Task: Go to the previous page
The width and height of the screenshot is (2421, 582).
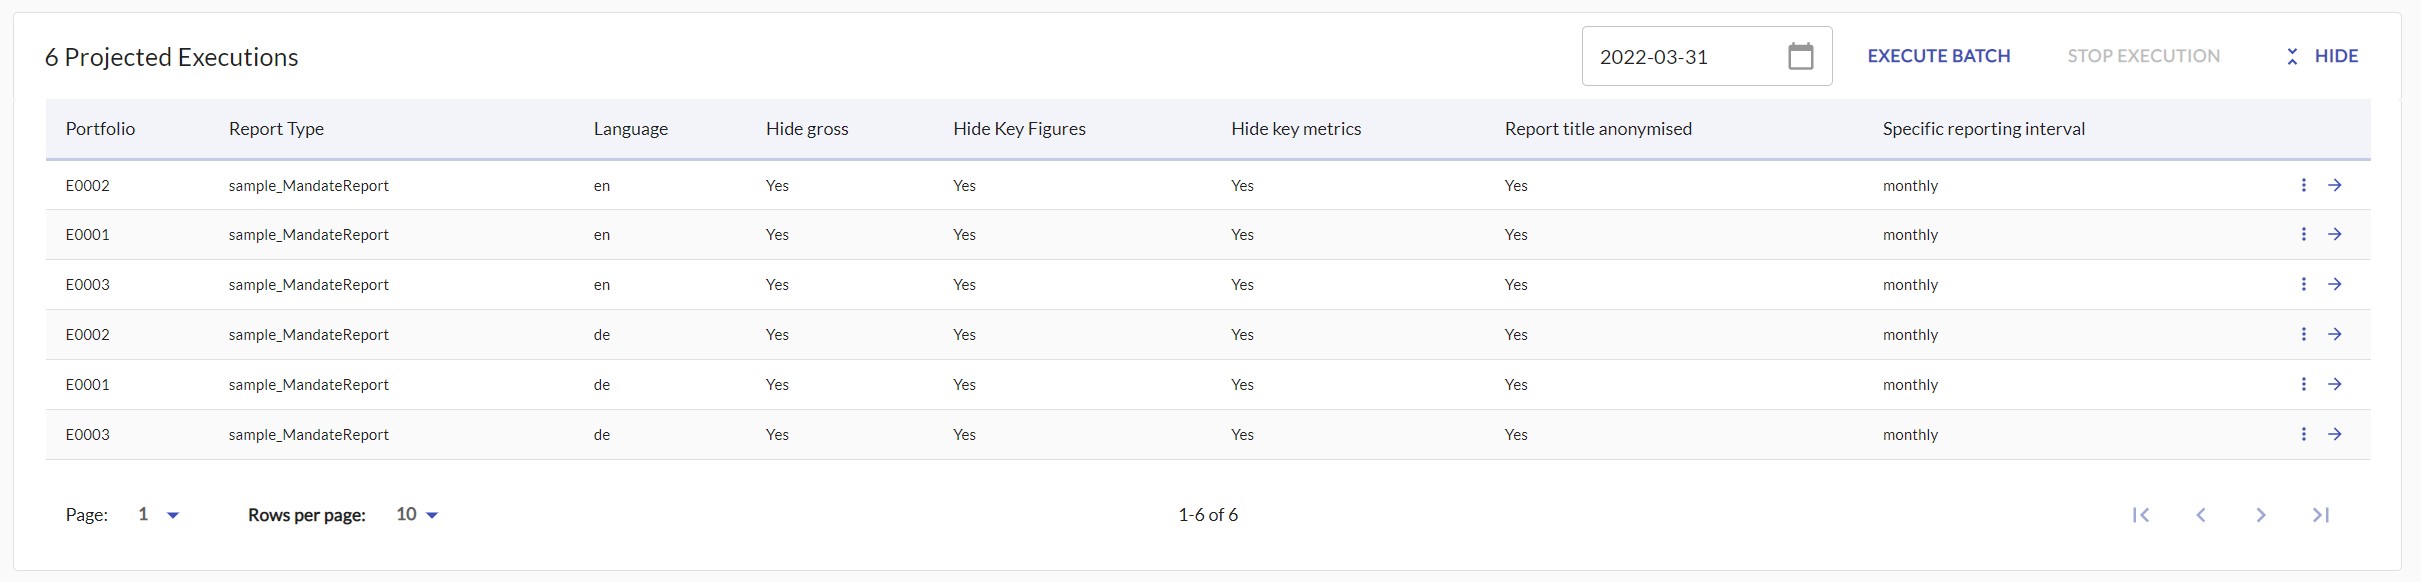Action: [x=2201, y=515]
